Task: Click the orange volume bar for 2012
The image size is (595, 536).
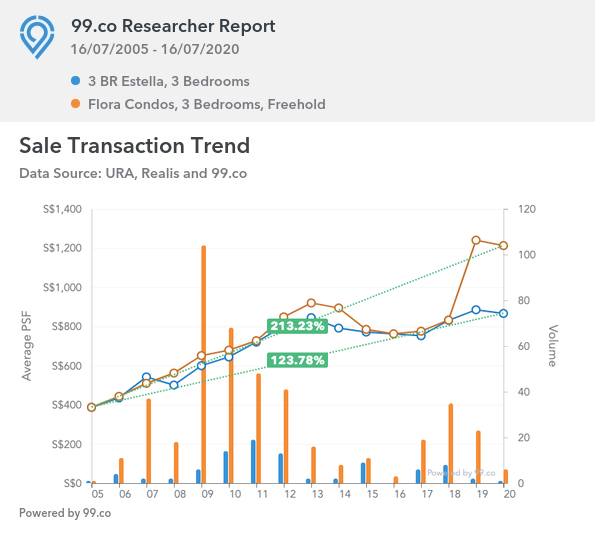Action: pos(286,437)
